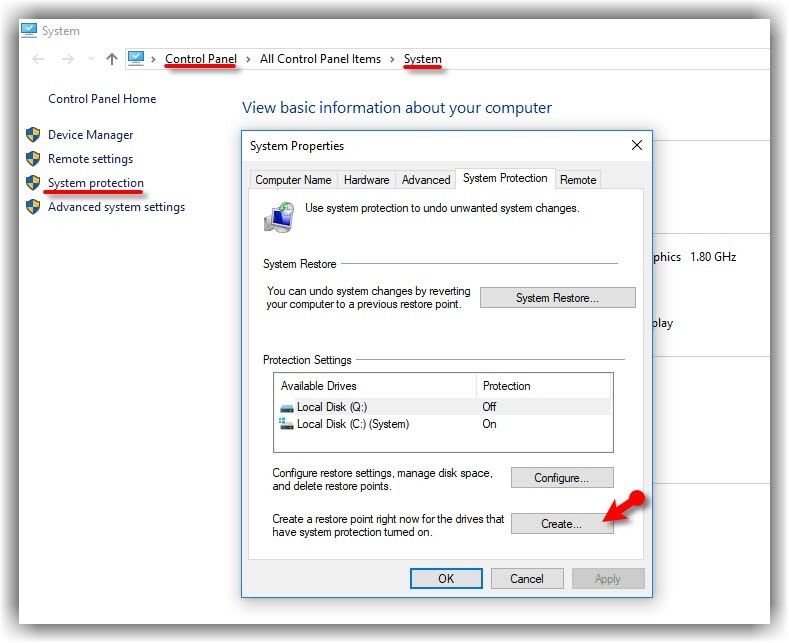Click the system protection computer icon
This screenshot has height=643, width=789.
point(279,217)
